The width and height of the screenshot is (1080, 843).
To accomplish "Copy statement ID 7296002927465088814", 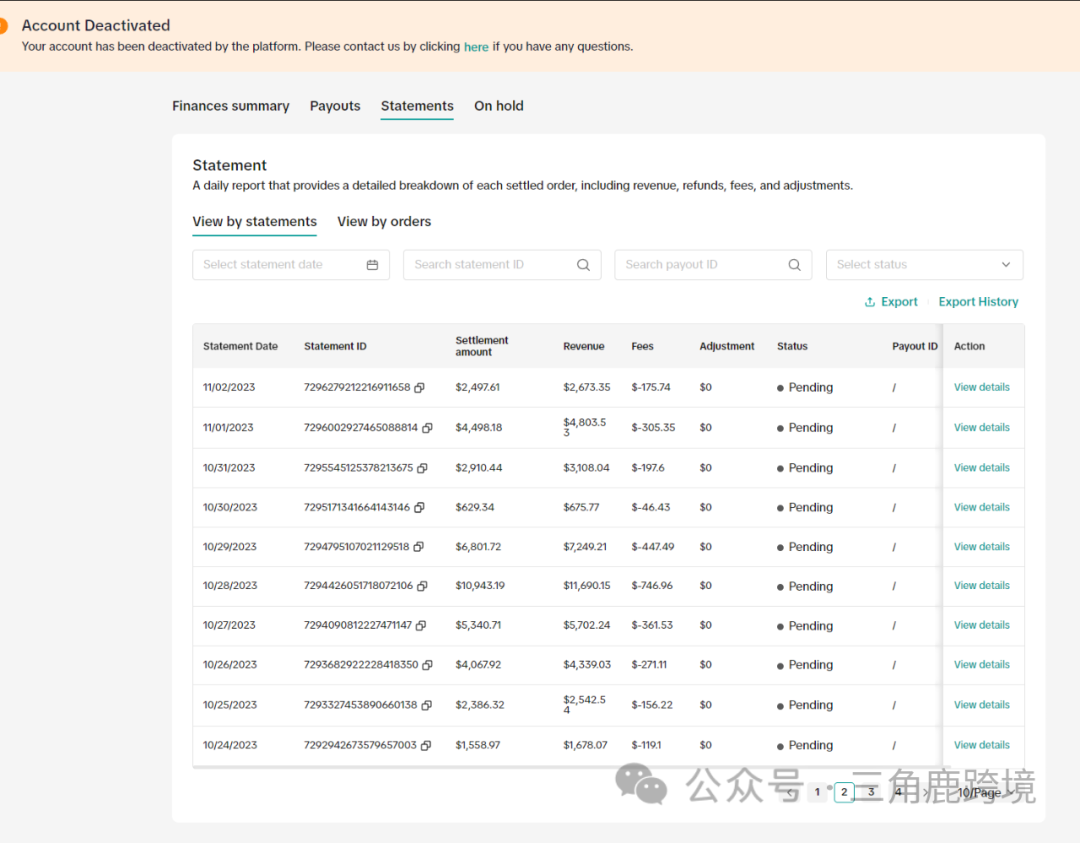I will [427, 428].
